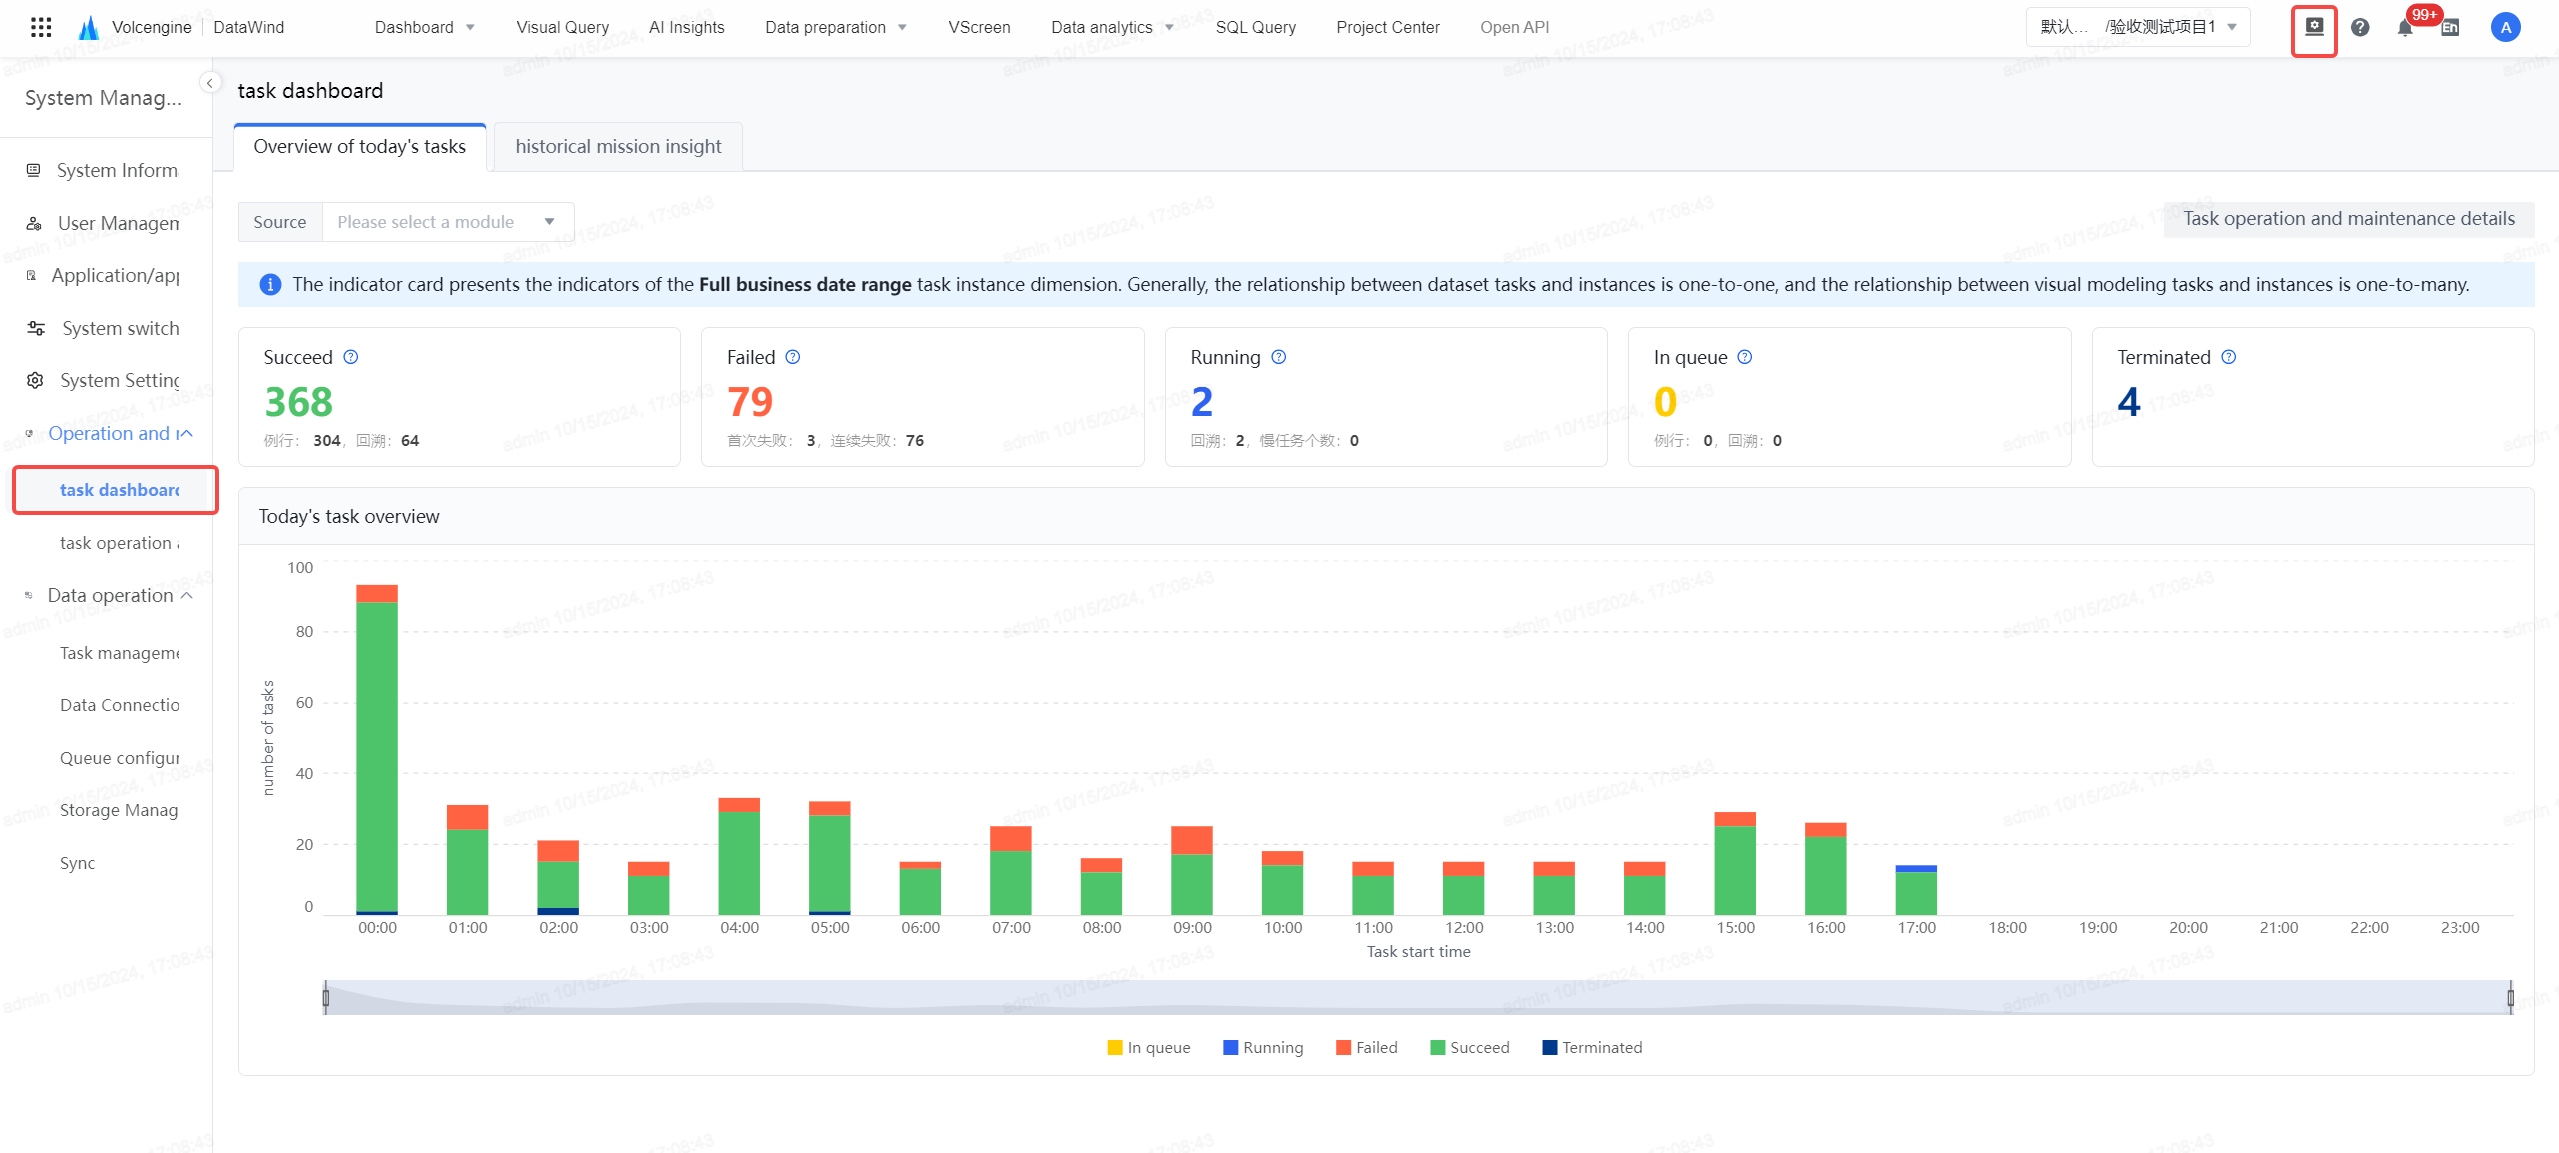
Task: Click the 17:00 bar in the chart
Action: point(1916,890)
